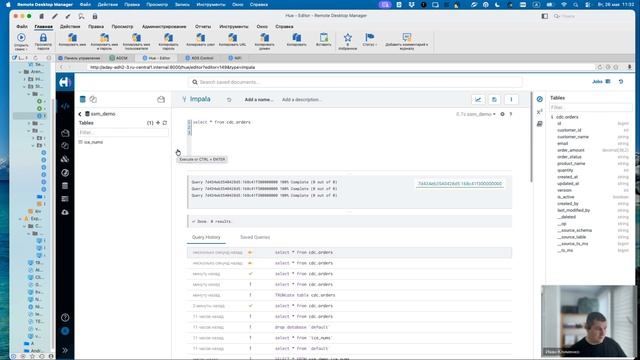This screenshot has width=640, height=360.
Task: Switch to the ADCM session tab
Action: (x=118, y=58)
